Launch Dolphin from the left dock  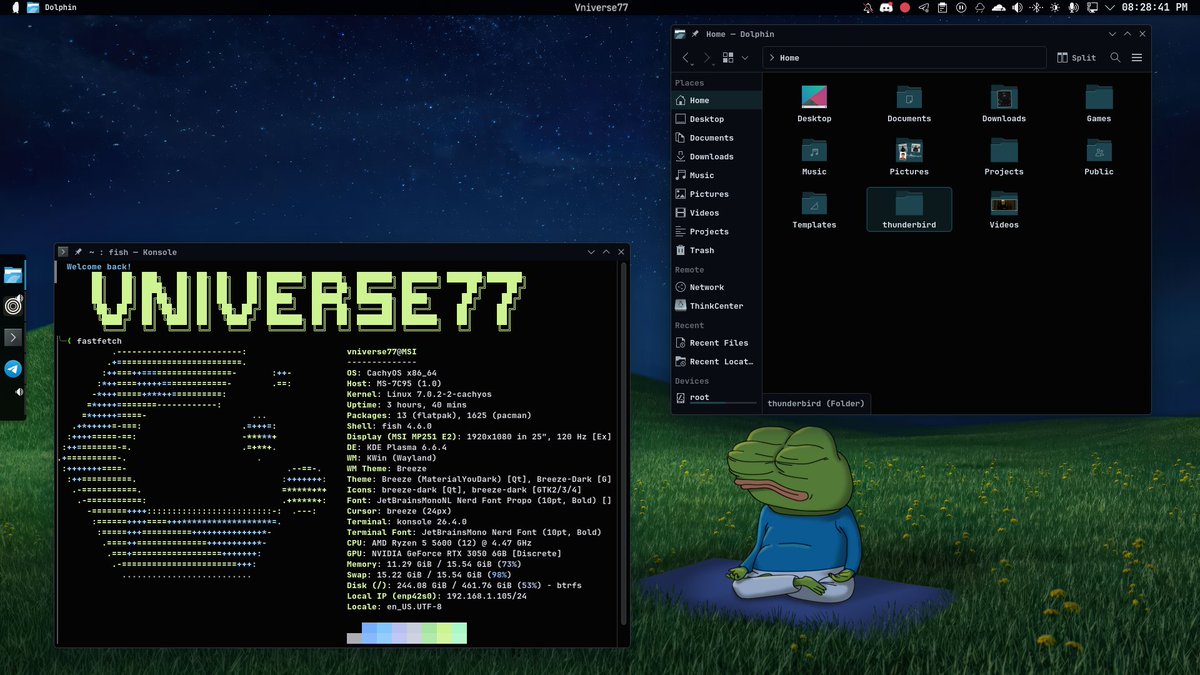[13, 275]
